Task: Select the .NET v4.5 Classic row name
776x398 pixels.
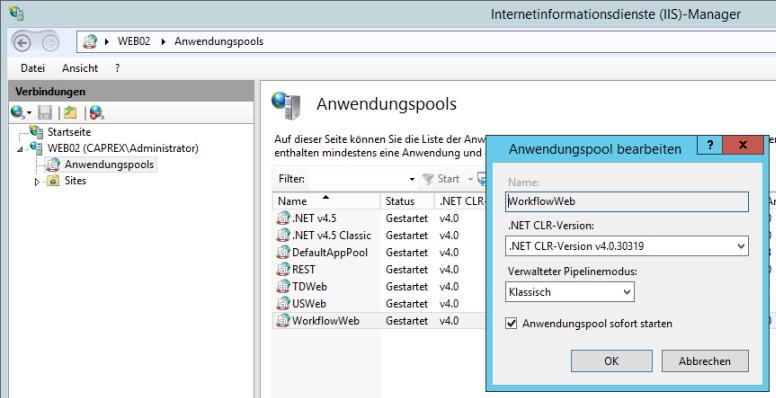Action: pos(332,235)
